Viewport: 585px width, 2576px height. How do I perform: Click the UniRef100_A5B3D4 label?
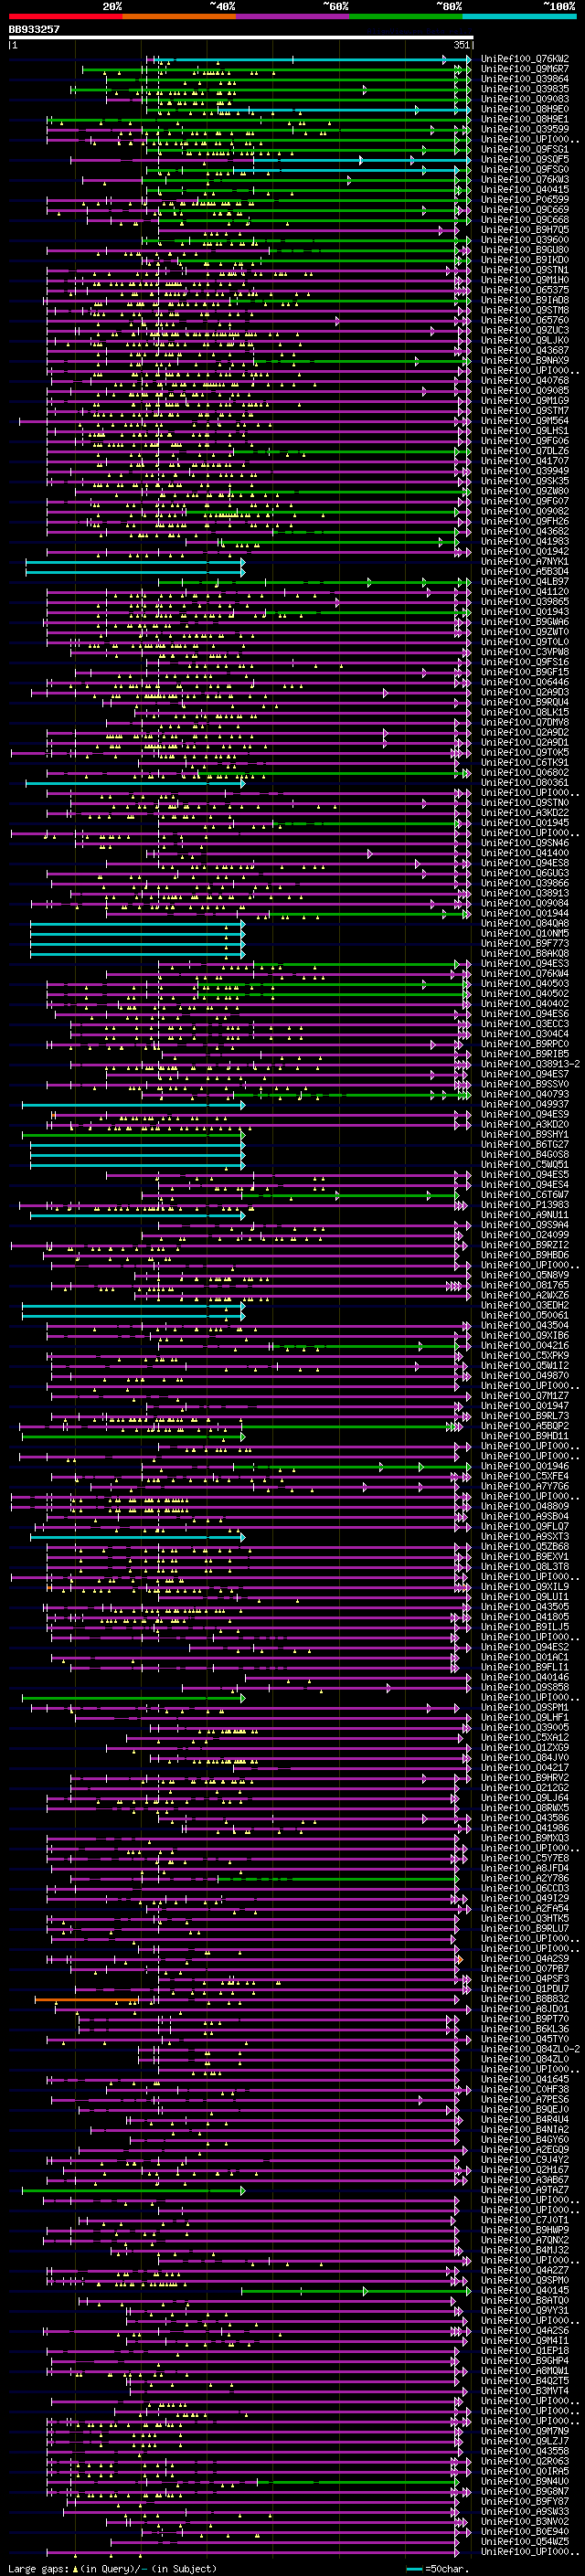coord(525,572)
